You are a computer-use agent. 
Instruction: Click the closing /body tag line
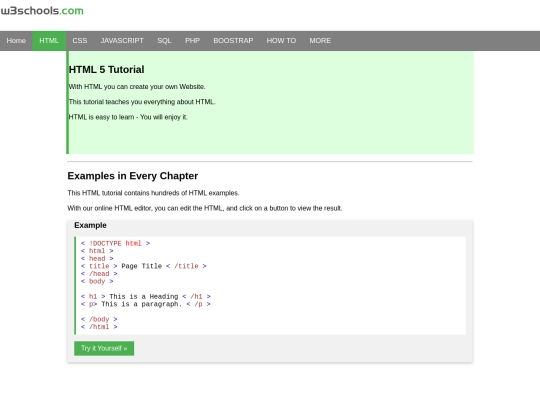(99, 319)
